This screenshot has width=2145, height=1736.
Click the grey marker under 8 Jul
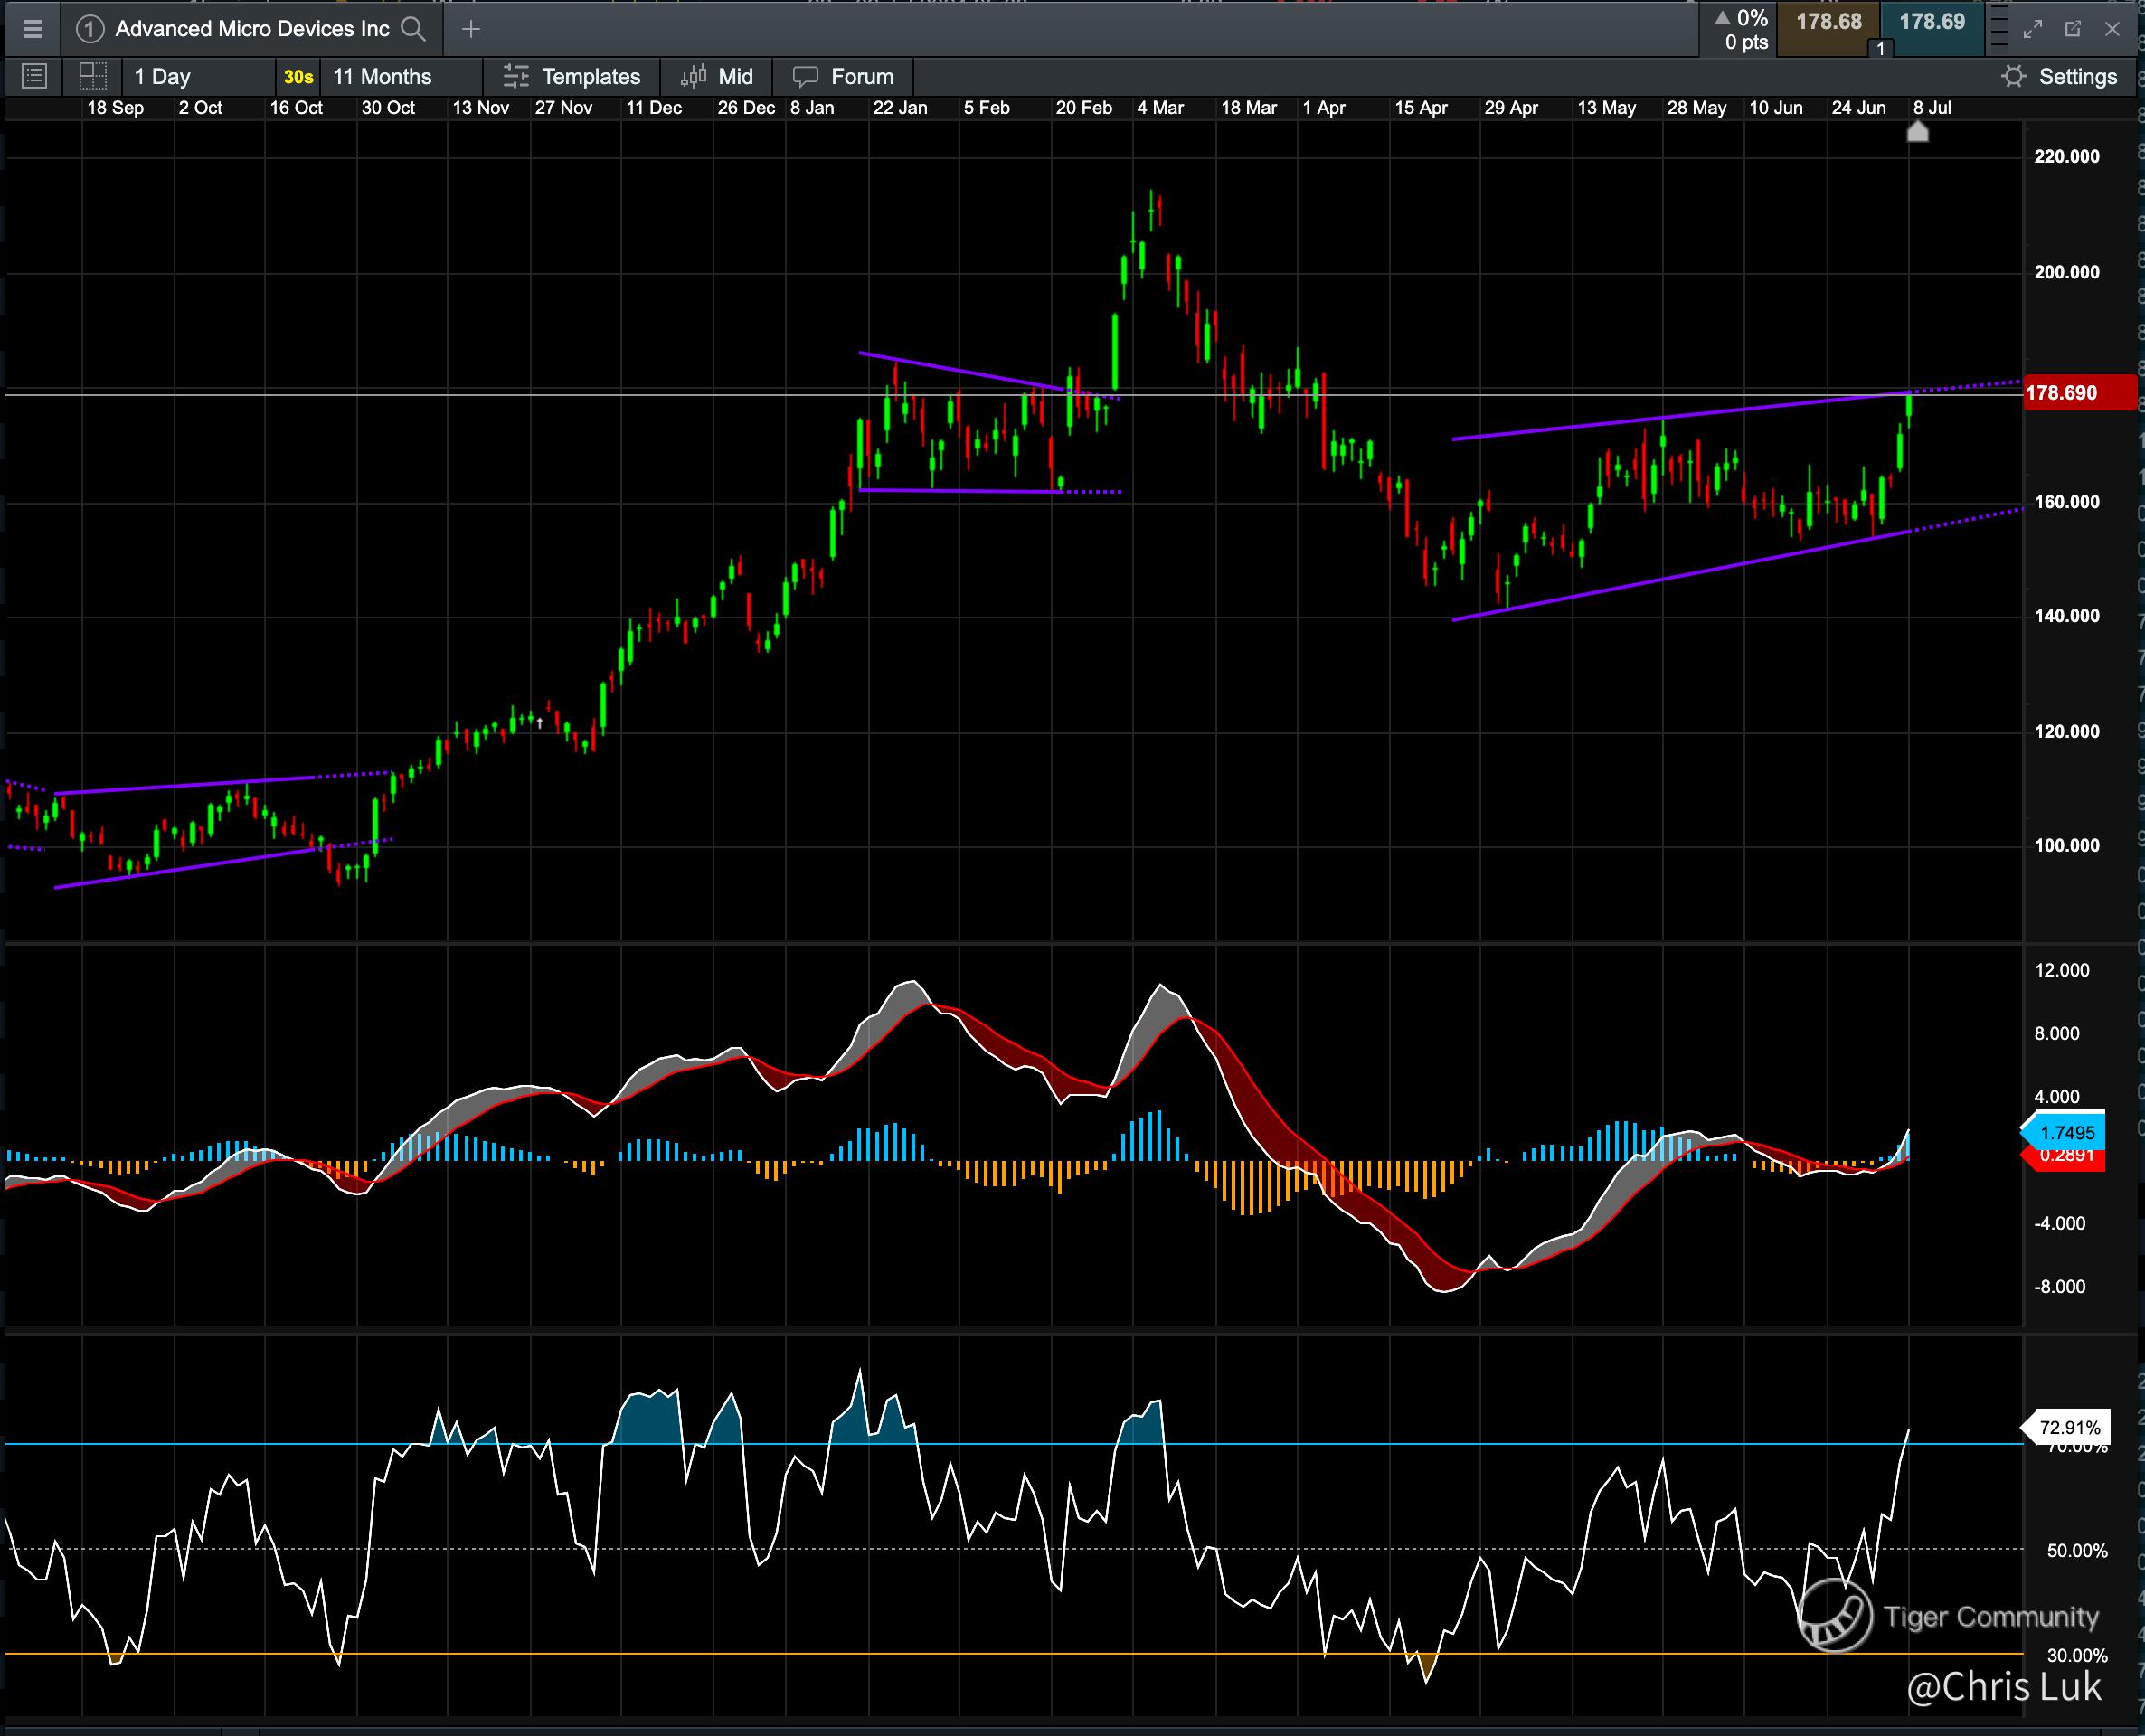pyautogui.click(x=1917, y=131)
